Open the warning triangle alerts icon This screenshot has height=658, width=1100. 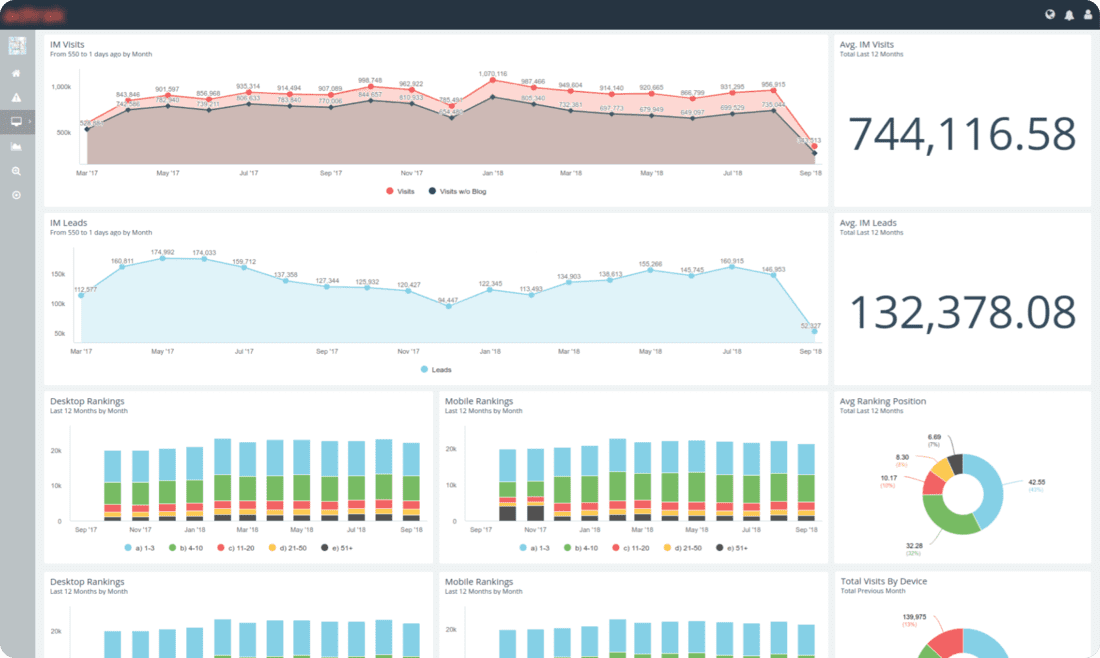coord(16,98)
